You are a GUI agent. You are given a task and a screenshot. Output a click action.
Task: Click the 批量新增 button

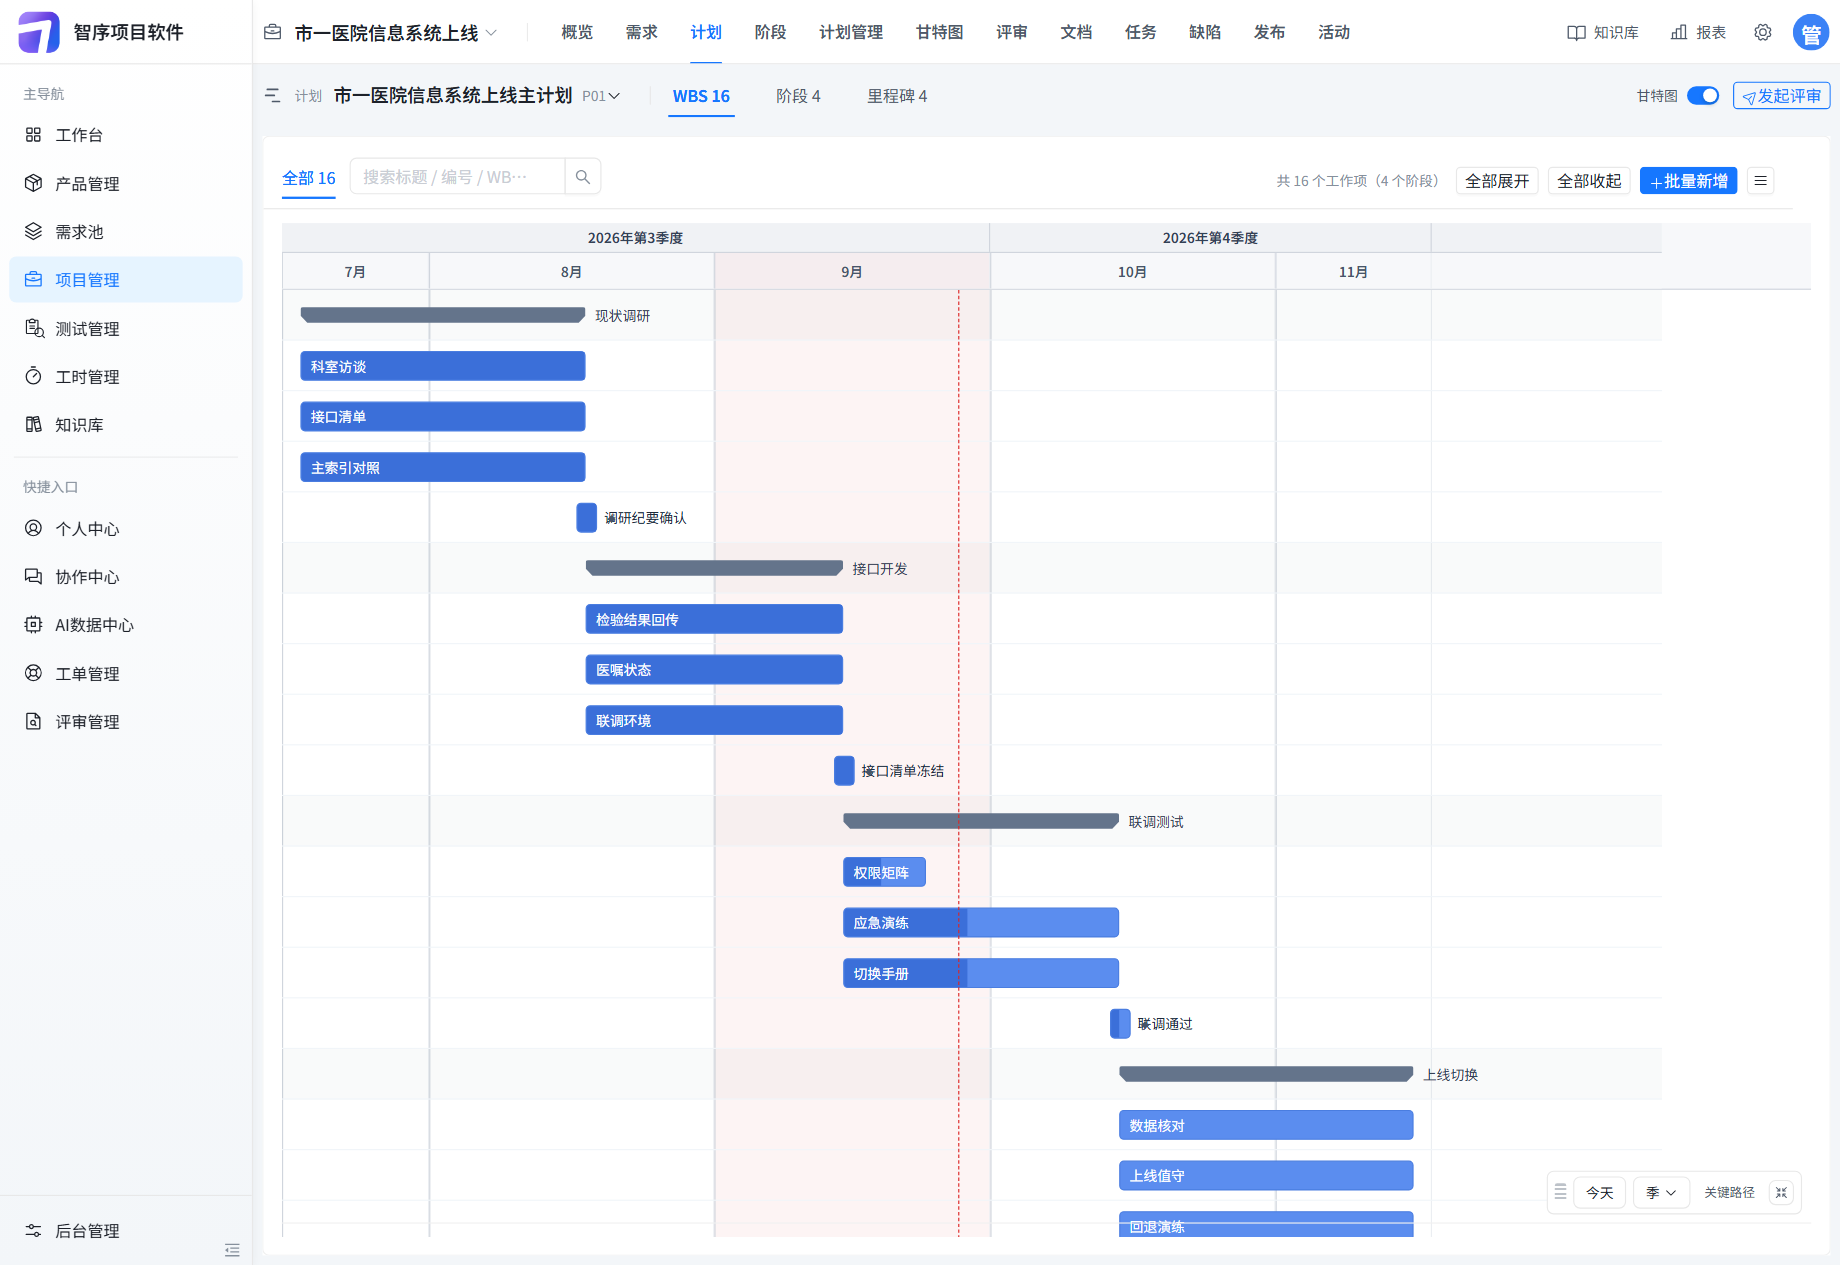pos(1688,181)
